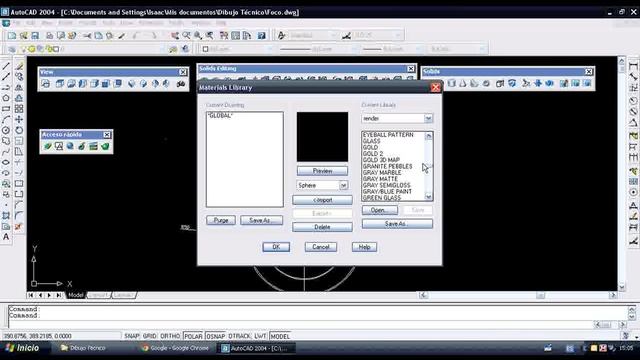Select GRAY MARBLE in the library list
This screenshot has height=360, width=640.
tap(382, 173)
